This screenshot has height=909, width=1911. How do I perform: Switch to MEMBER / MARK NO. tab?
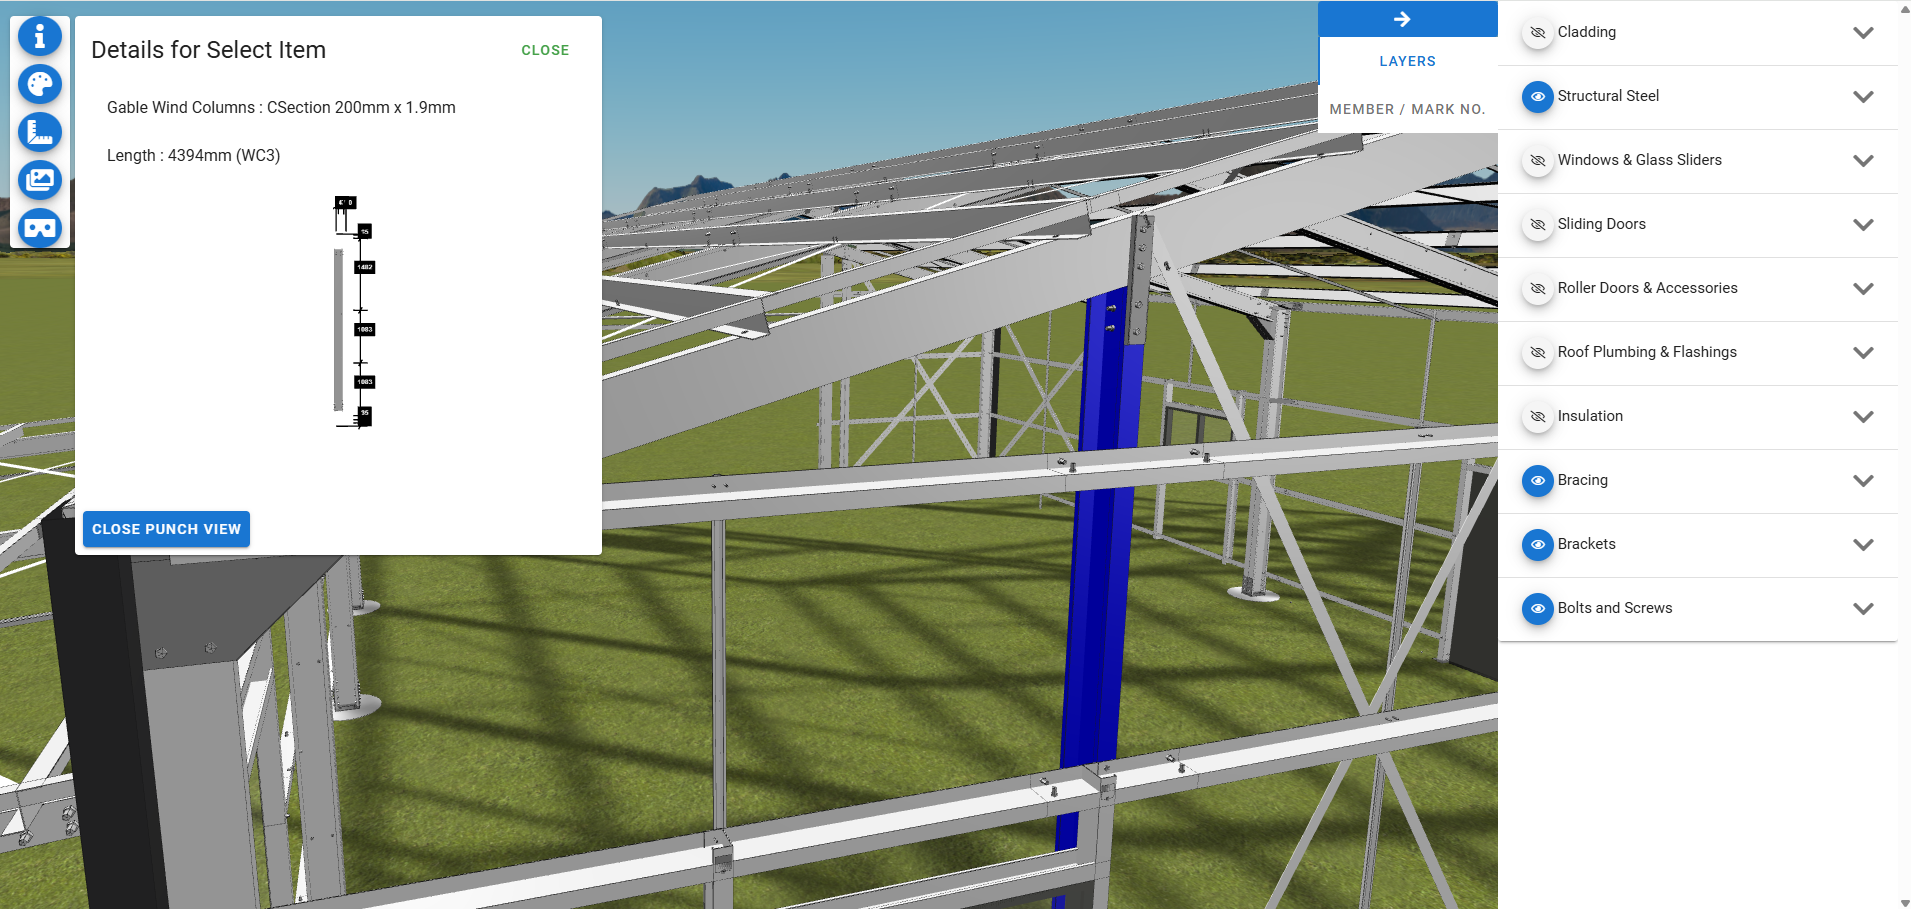coord(1407,109)
